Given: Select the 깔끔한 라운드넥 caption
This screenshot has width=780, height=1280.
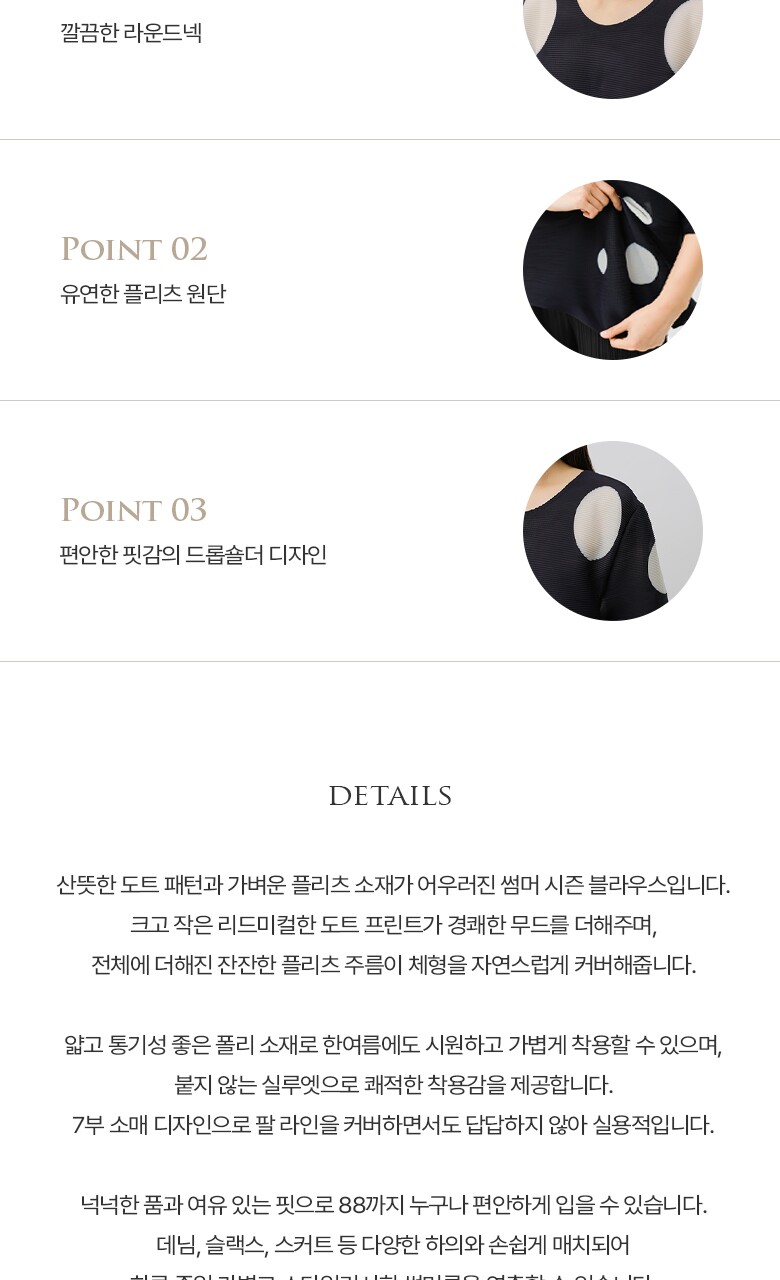Looking at the screenshot, I should pyautogui.click(x=131, y=33).
